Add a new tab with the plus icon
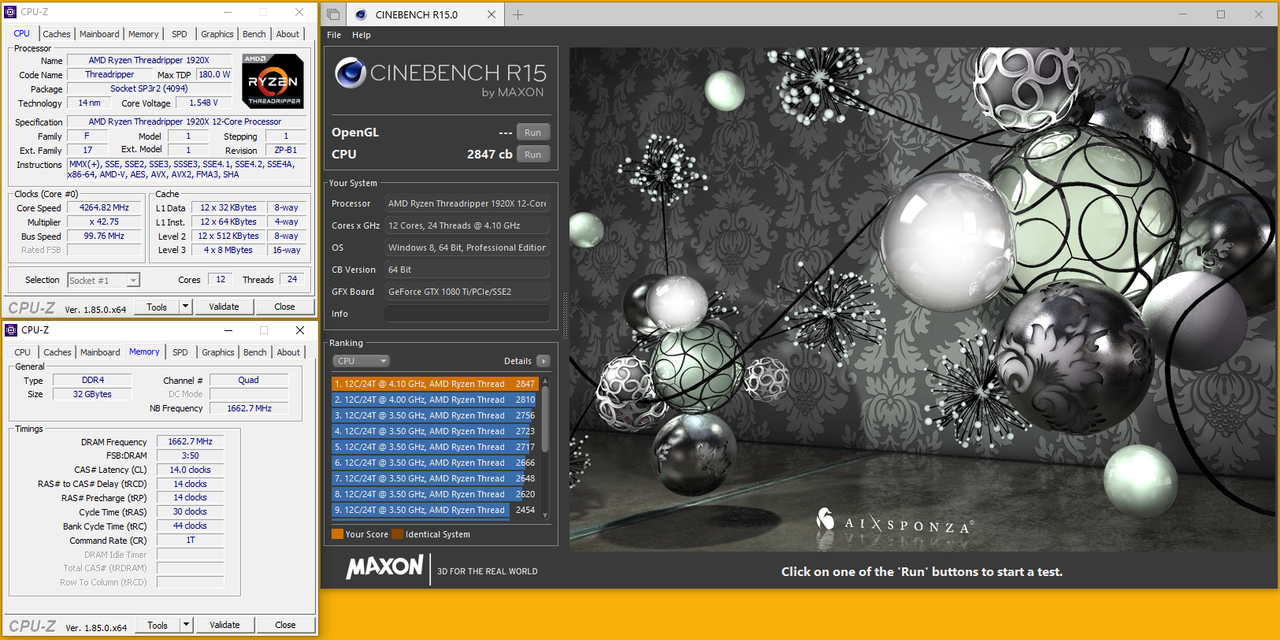1280x640 pixels. click(x=517, y=14)
